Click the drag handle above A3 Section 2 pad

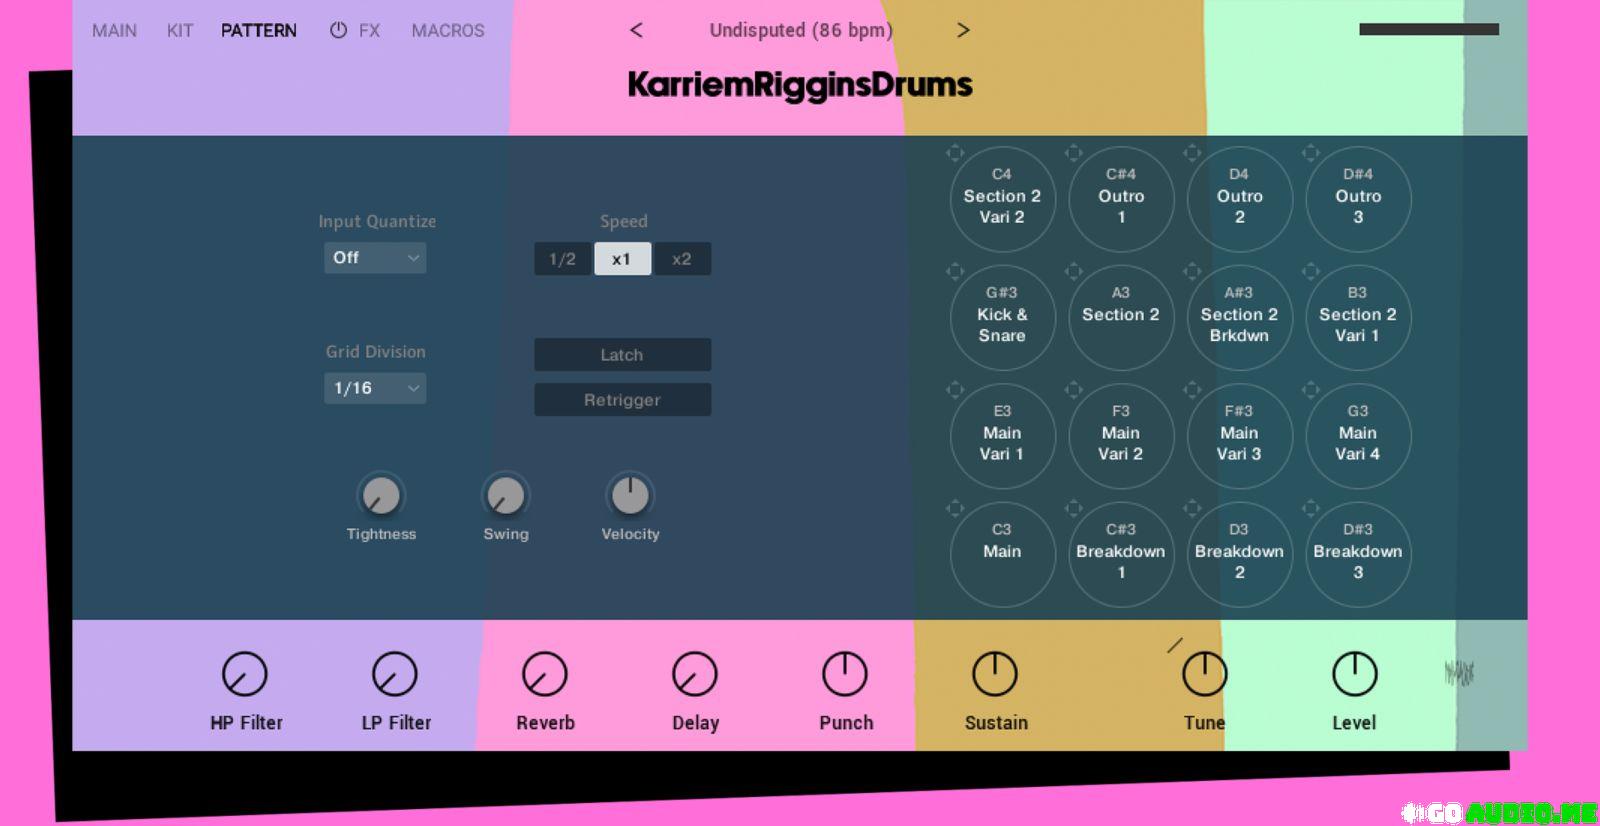tap(1073, 271)
